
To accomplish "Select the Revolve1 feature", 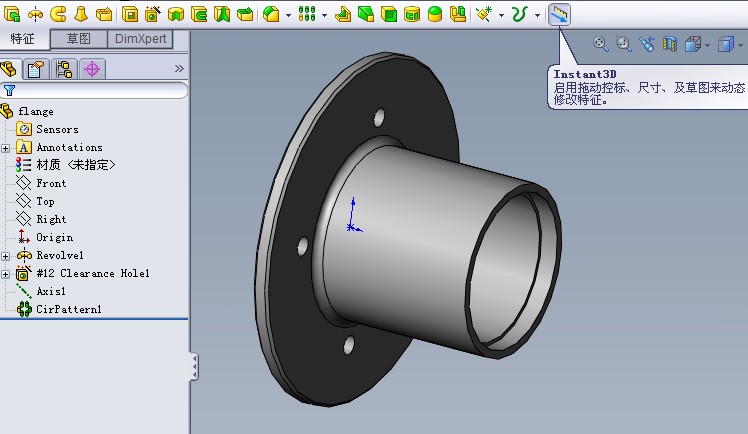I will click(60, 255).
